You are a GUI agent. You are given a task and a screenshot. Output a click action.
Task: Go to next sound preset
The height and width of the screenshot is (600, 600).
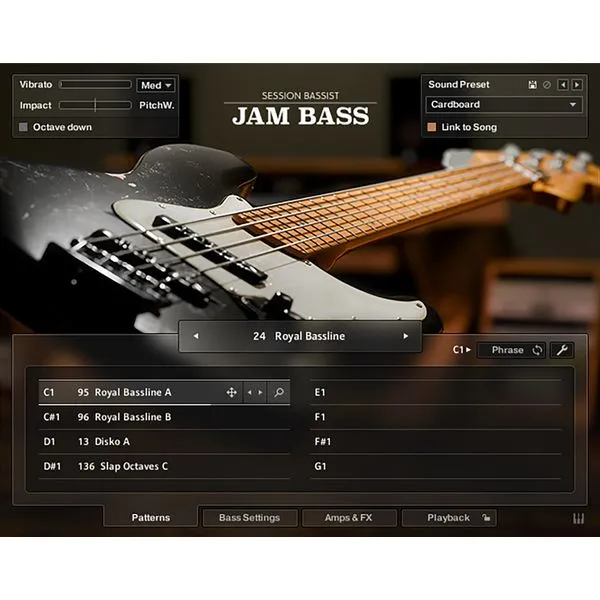pos(577,85)
